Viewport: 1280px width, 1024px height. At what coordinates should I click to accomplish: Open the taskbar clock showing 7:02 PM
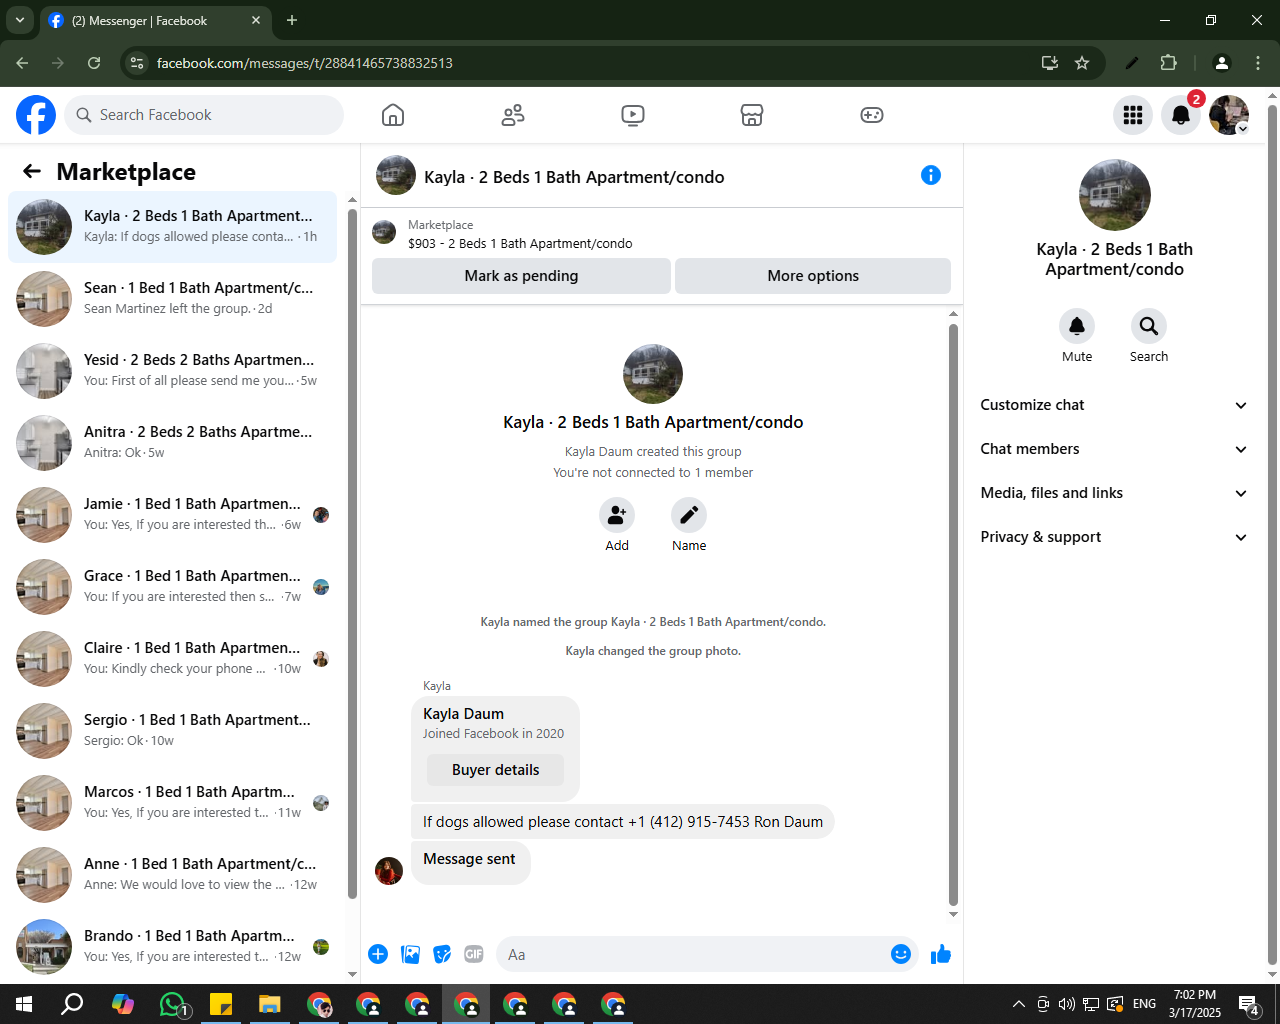click(1195, 1004)
